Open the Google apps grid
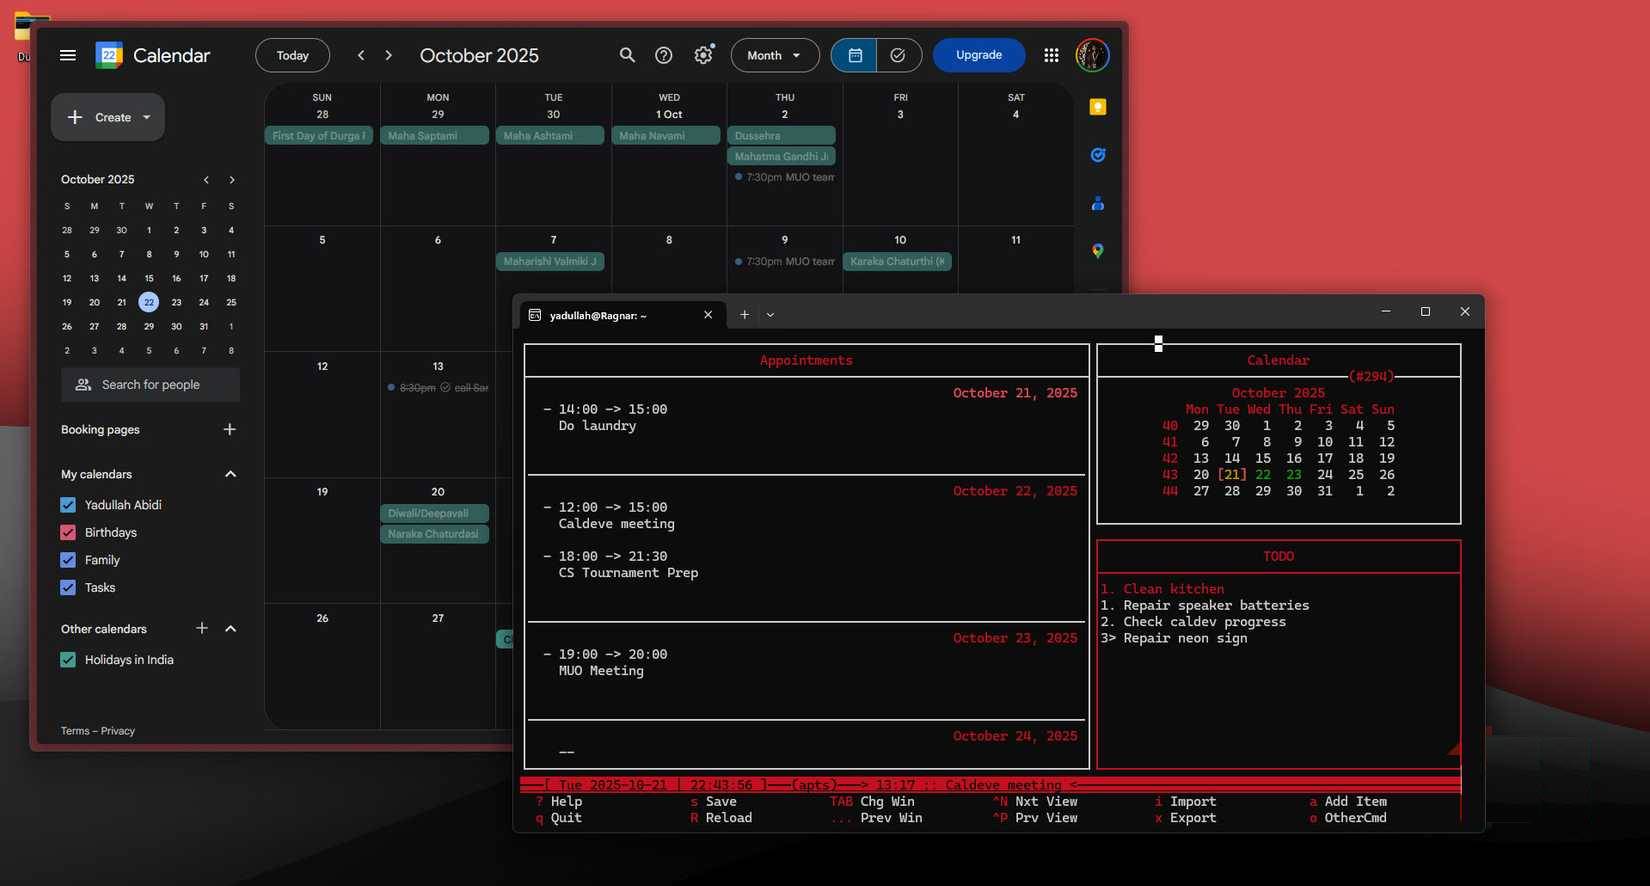This screenshot has width=1650, height=886. [x=1051, y=55]
